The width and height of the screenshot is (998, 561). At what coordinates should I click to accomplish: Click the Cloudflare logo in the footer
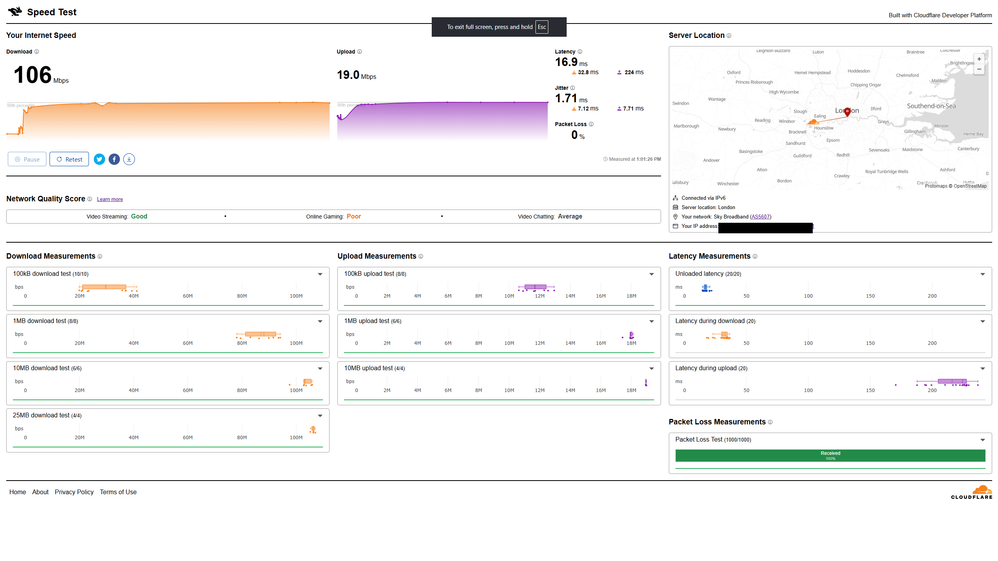tap(970, 493)
